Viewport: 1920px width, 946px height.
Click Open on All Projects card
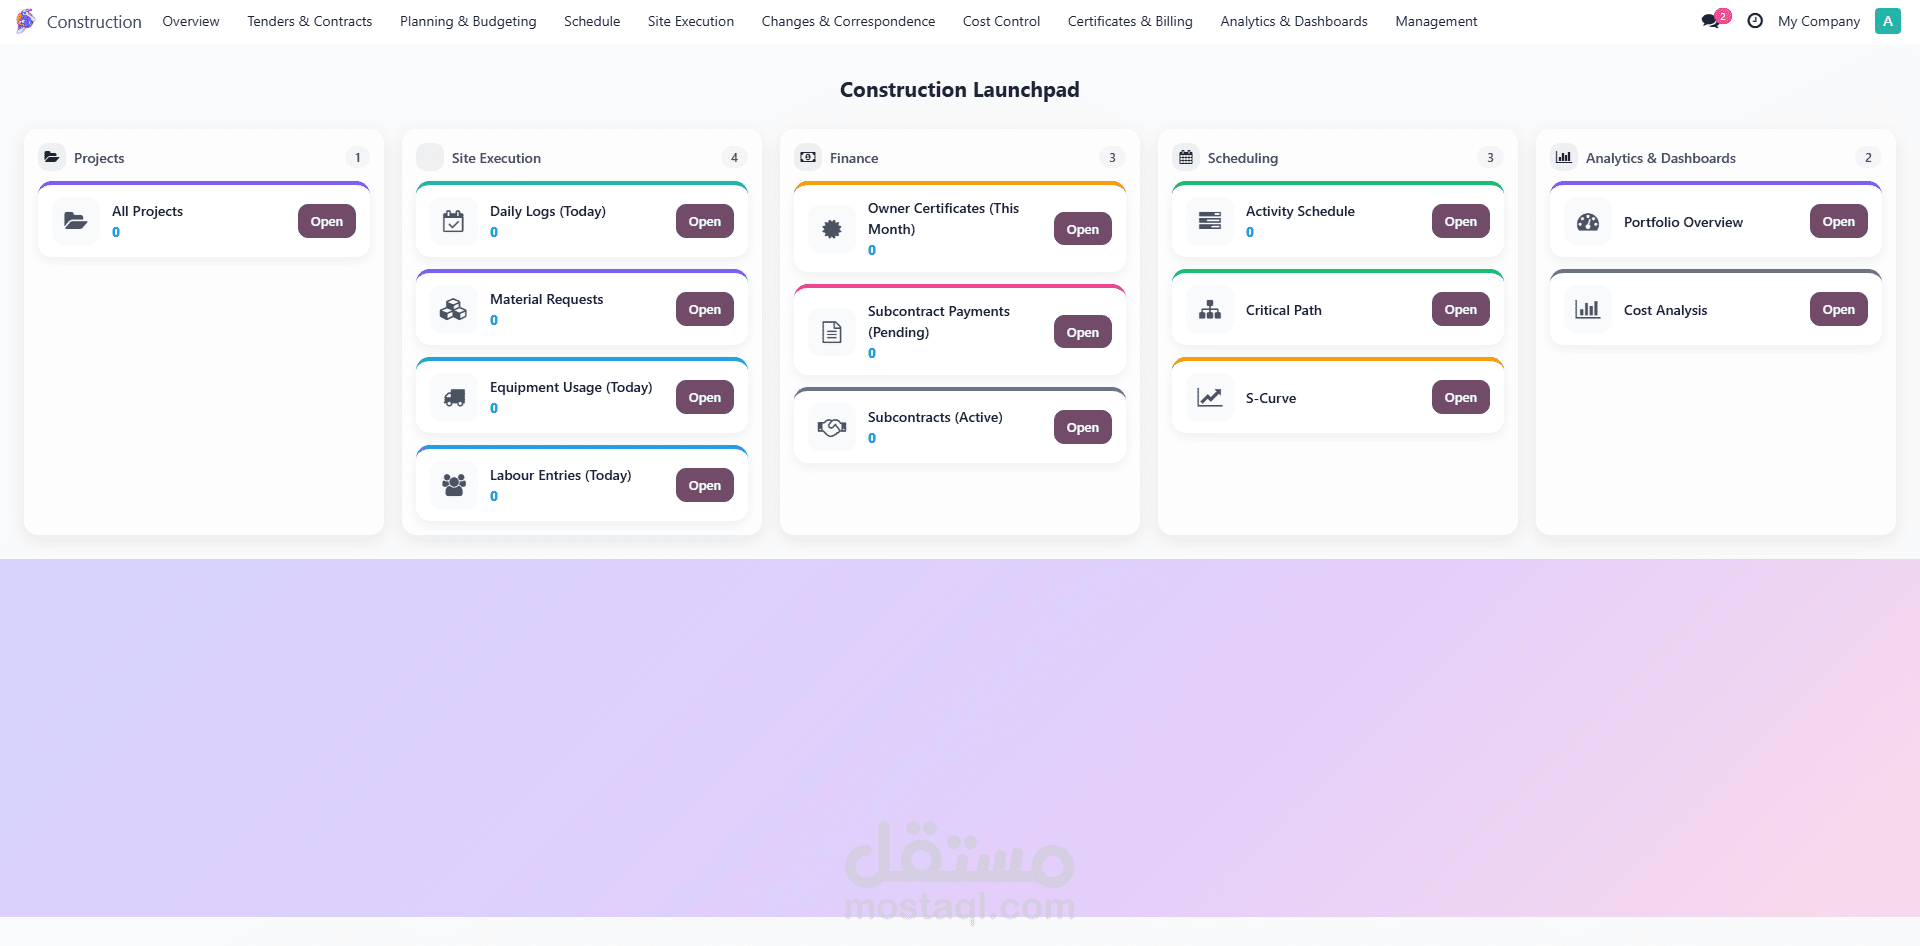coord(327,221)
